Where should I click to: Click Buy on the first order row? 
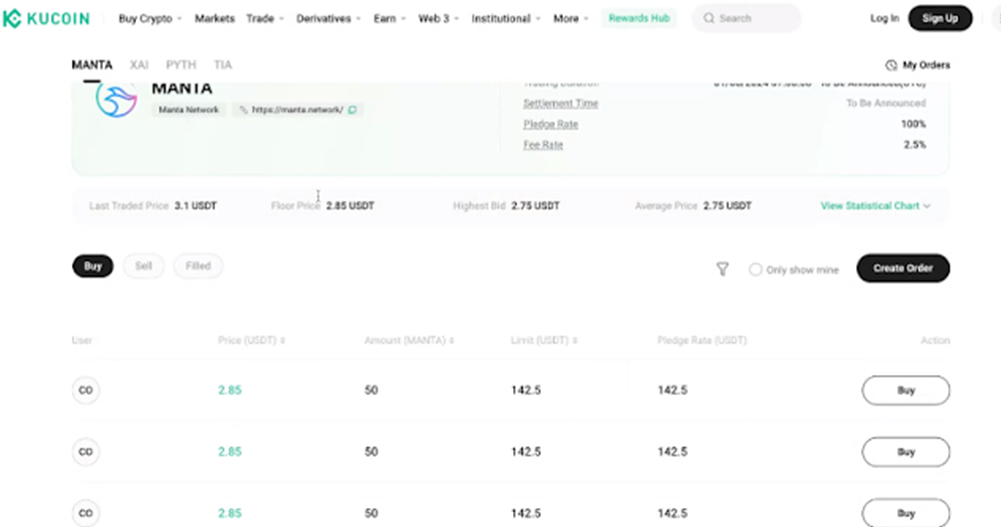coord(906,390)
